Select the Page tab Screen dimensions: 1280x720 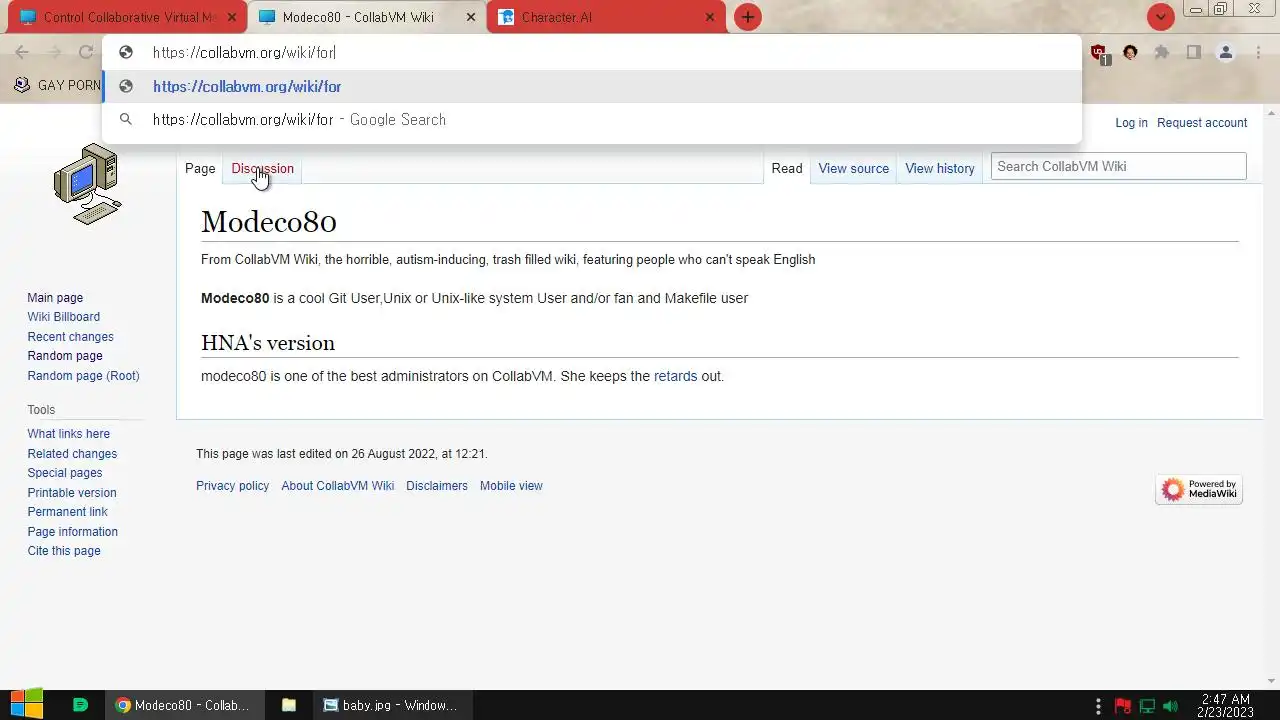click(x=200, y=168)
